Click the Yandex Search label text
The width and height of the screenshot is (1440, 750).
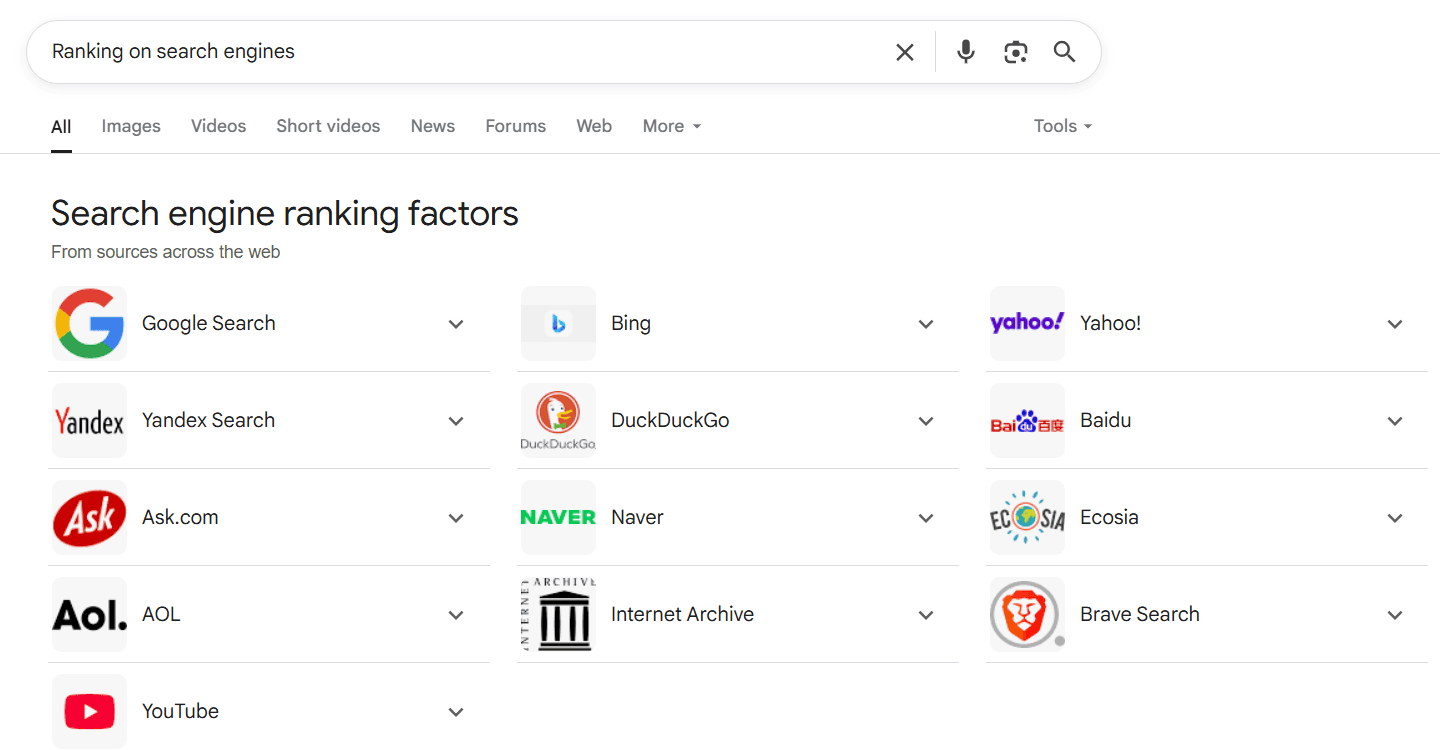tap(208, 420)
